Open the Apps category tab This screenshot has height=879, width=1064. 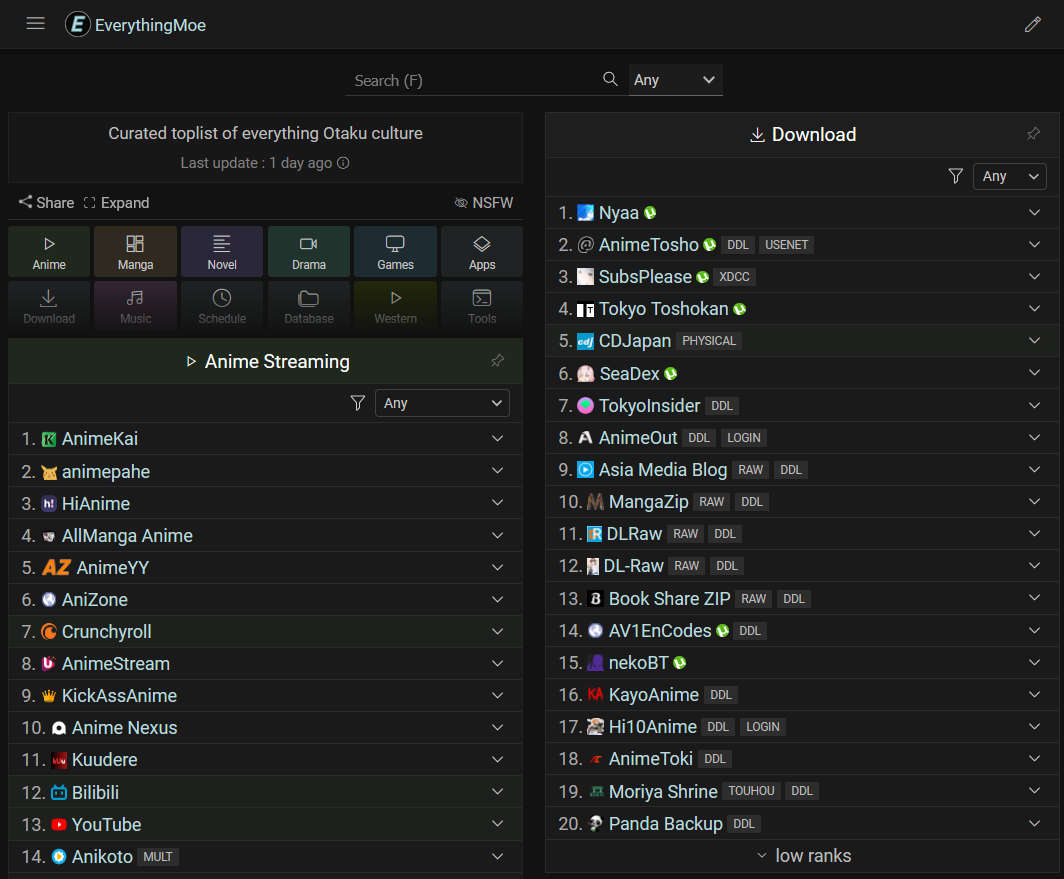click(x=482, y=252)
